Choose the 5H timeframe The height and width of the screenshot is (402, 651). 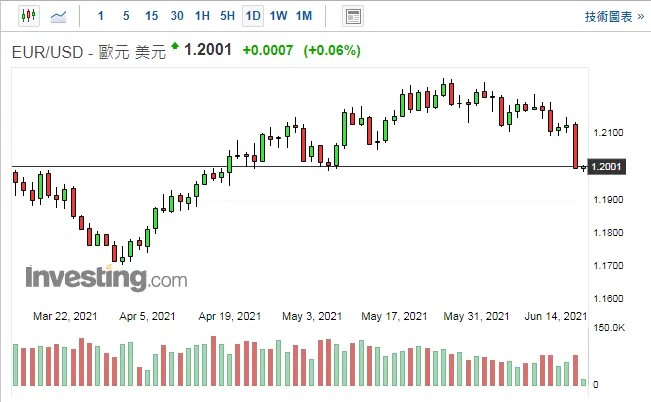(x=228, y=16)
